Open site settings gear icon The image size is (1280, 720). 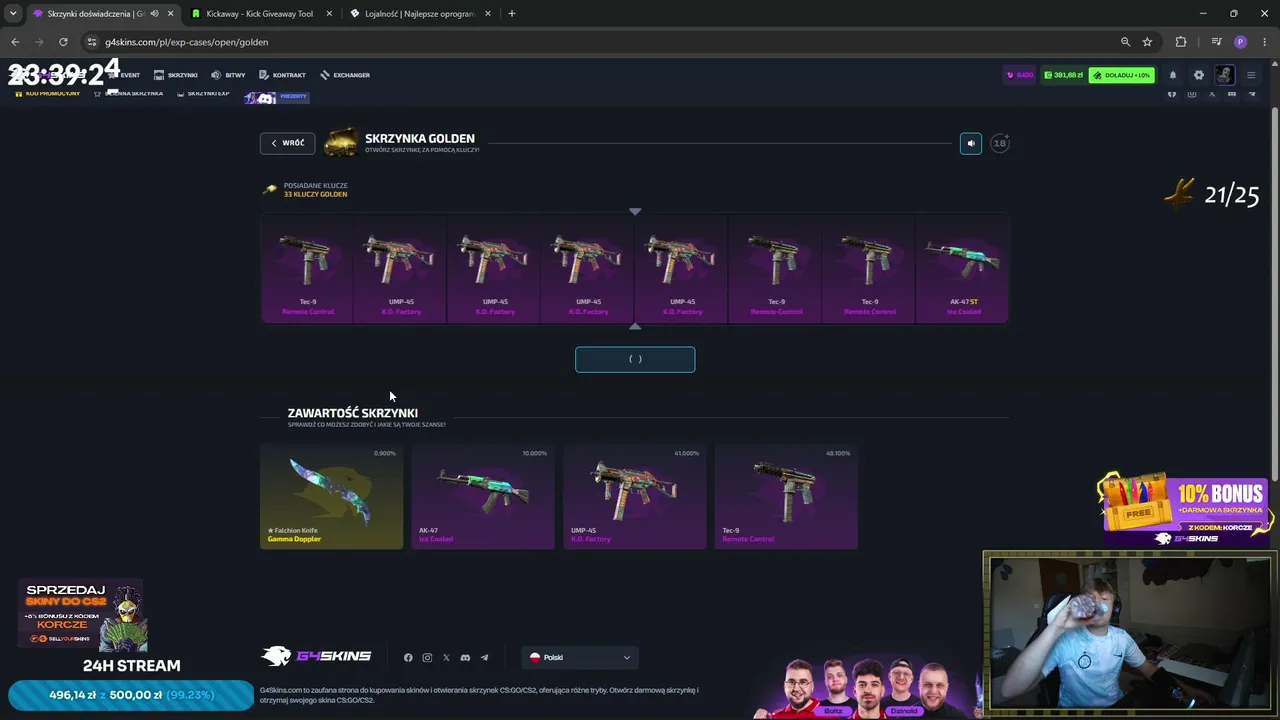(1199, 75)
